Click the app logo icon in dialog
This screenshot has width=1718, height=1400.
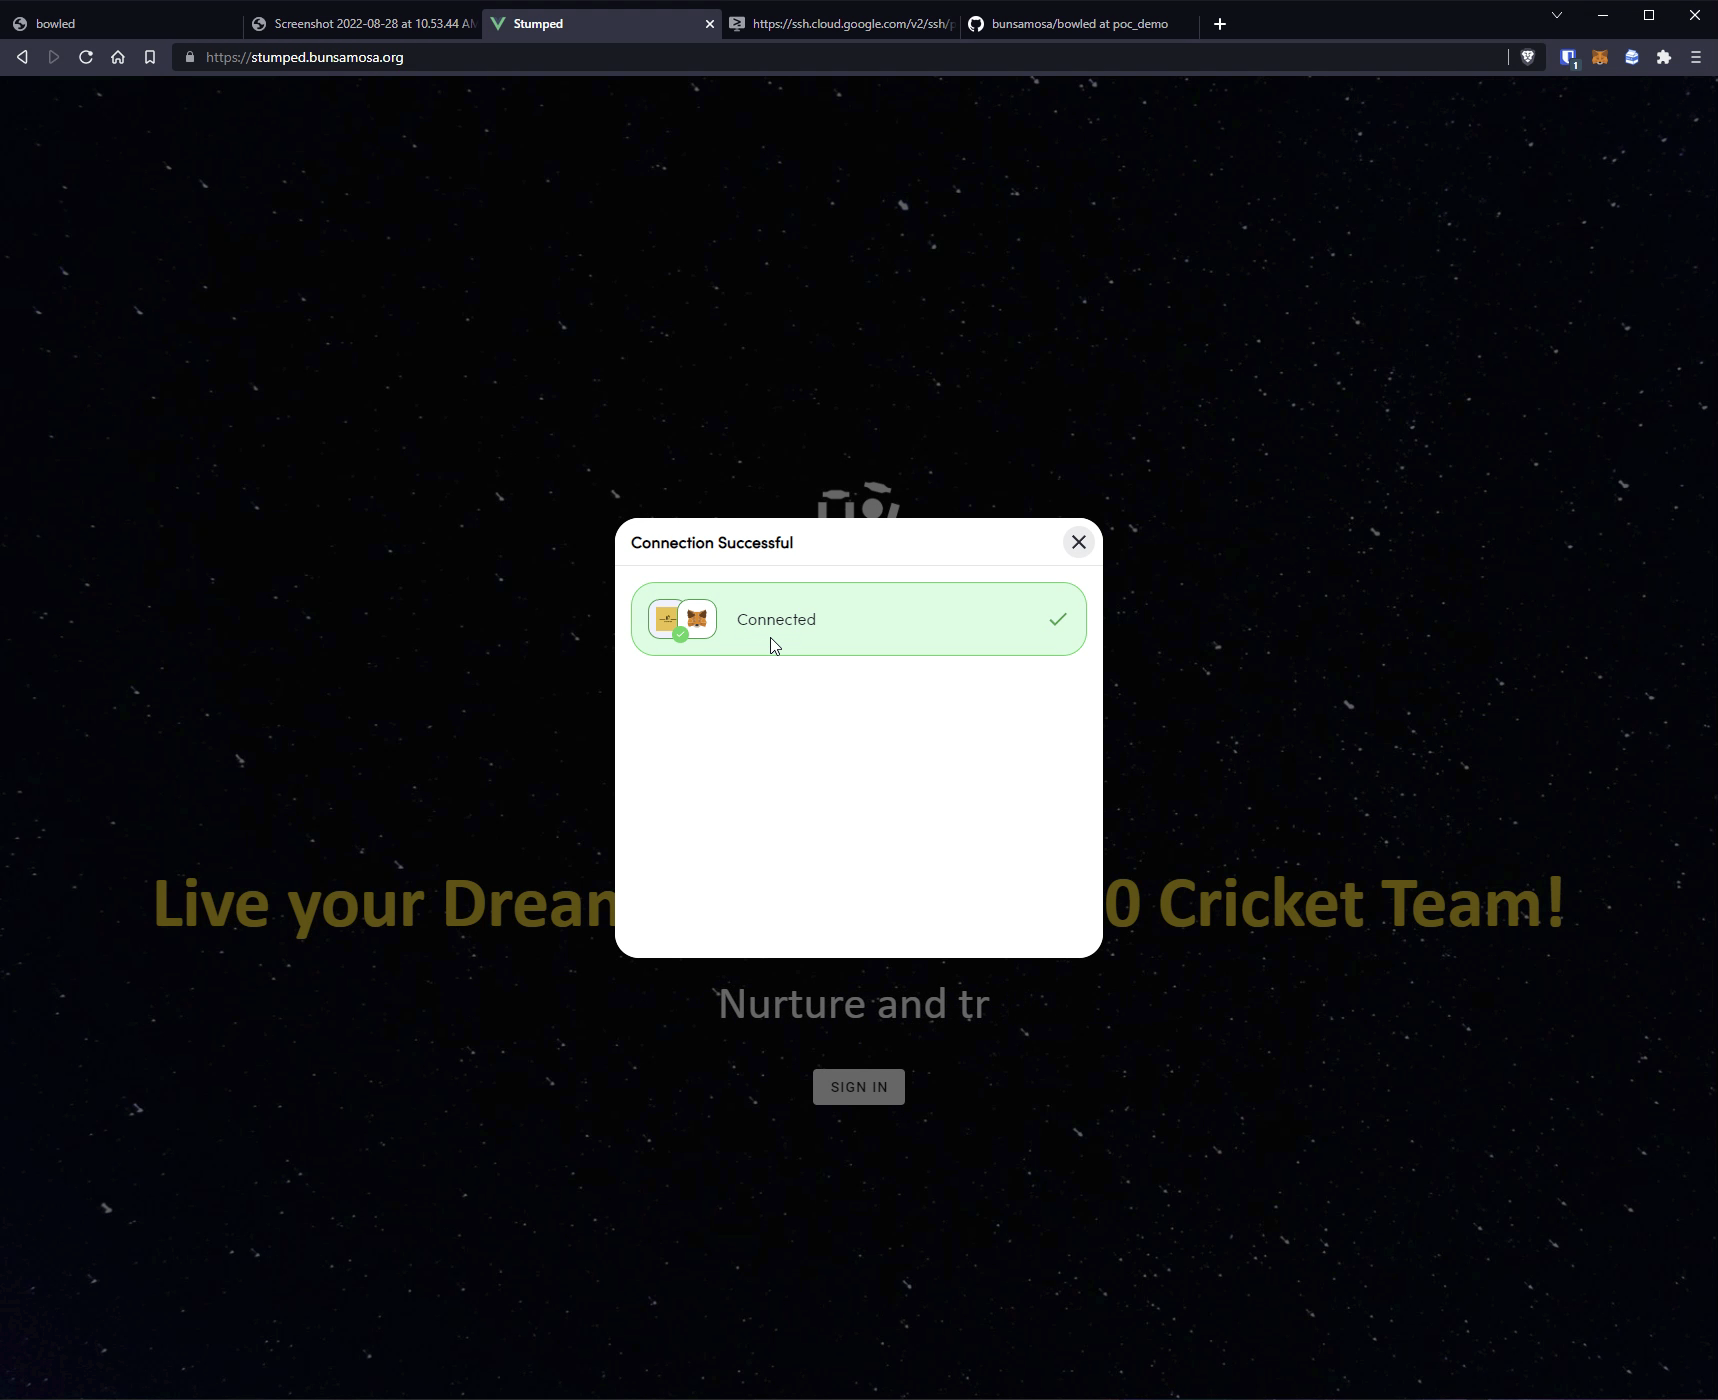(666, 619)
